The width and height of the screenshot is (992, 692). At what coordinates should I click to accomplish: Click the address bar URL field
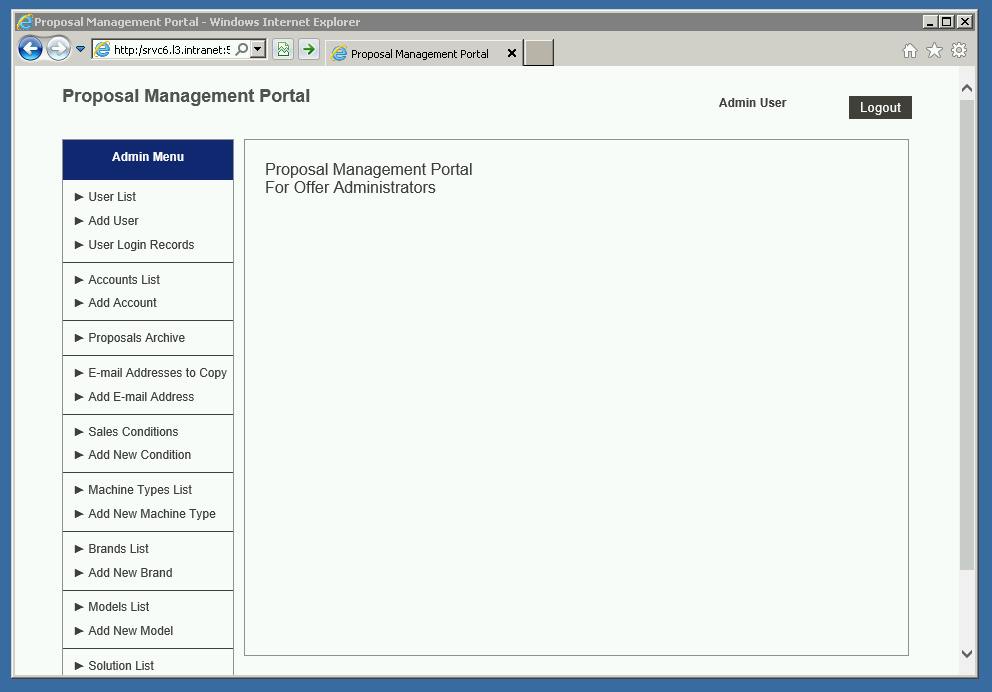coord(171,49)
